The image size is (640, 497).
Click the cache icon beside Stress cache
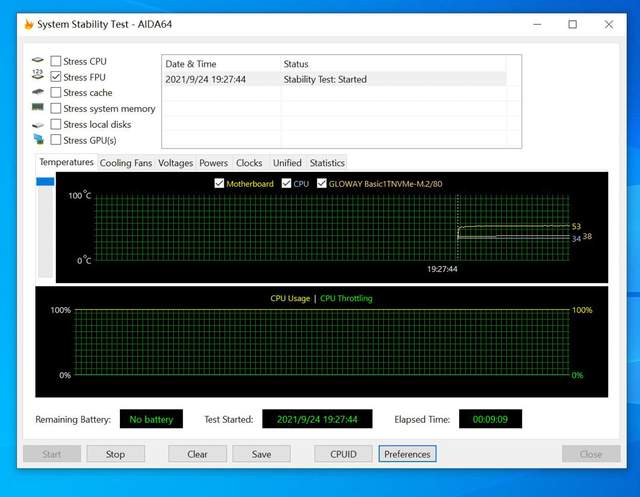38,92
